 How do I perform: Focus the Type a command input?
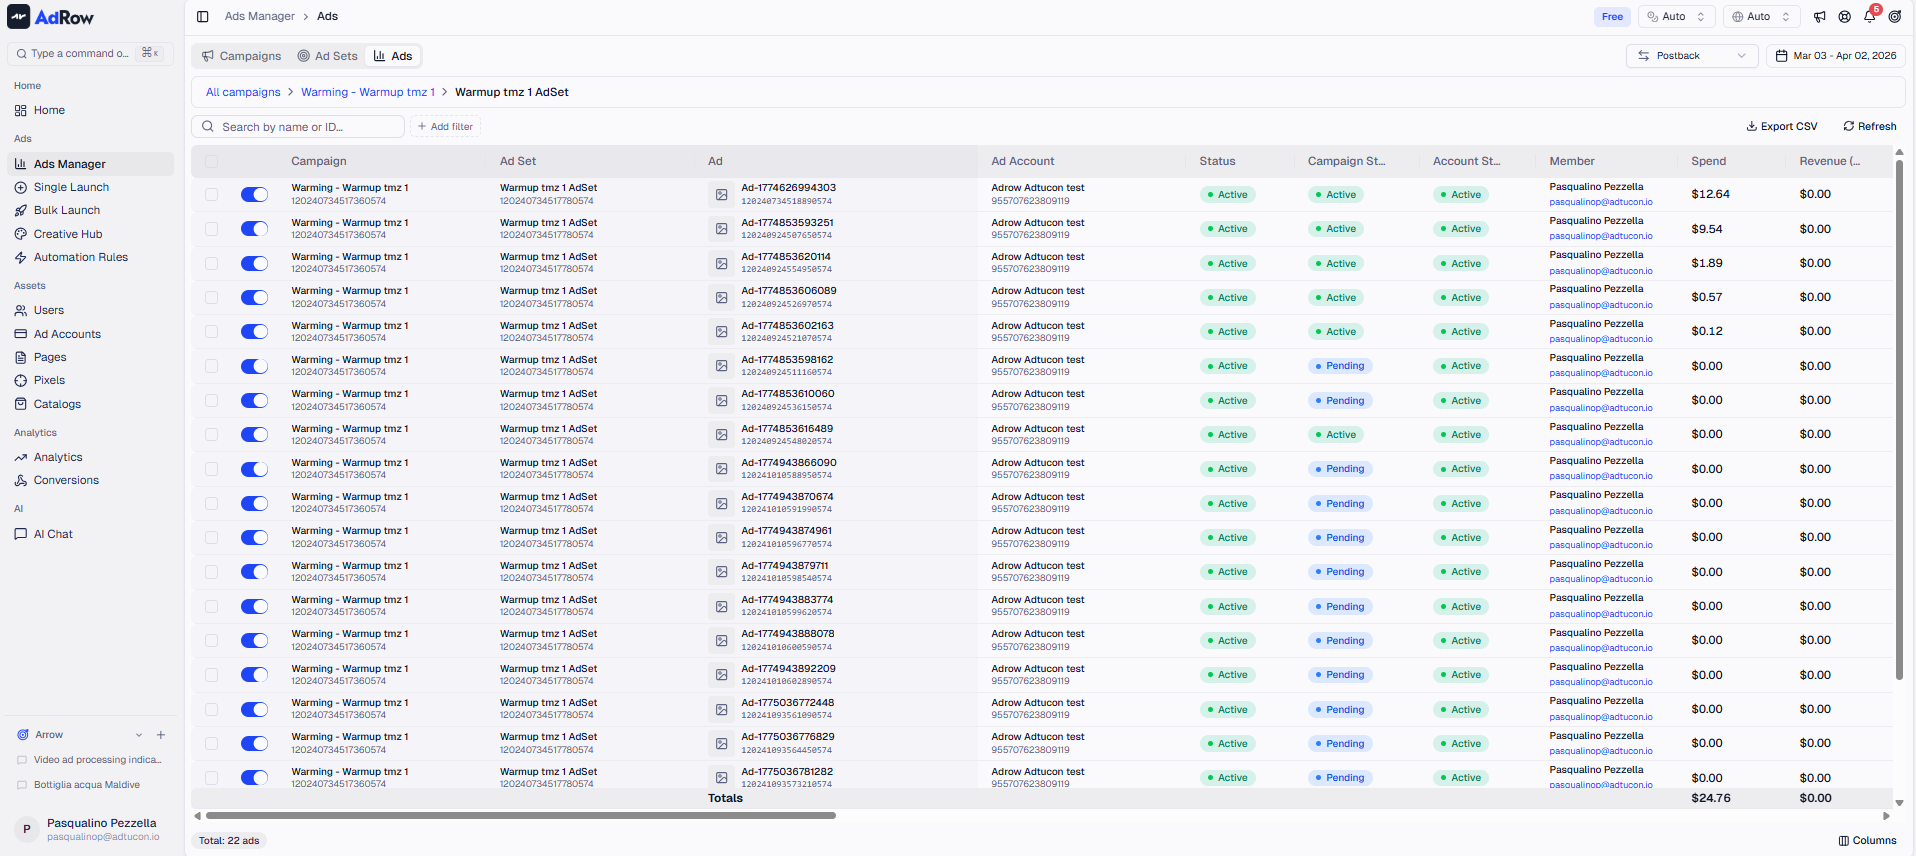coord(90,54)
